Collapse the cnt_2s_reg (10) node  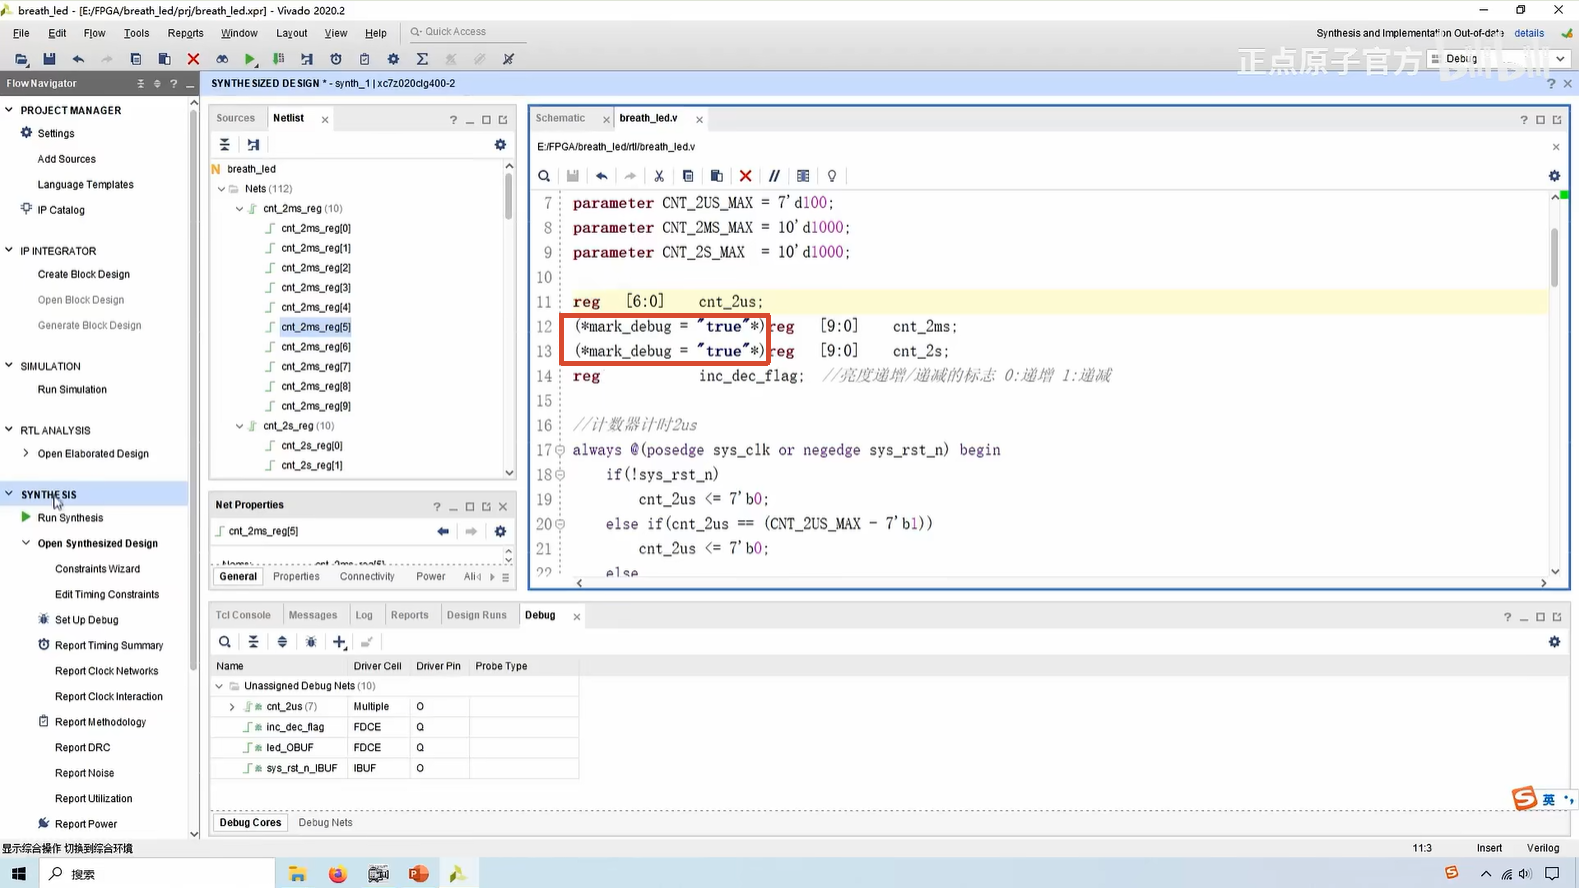239,425
